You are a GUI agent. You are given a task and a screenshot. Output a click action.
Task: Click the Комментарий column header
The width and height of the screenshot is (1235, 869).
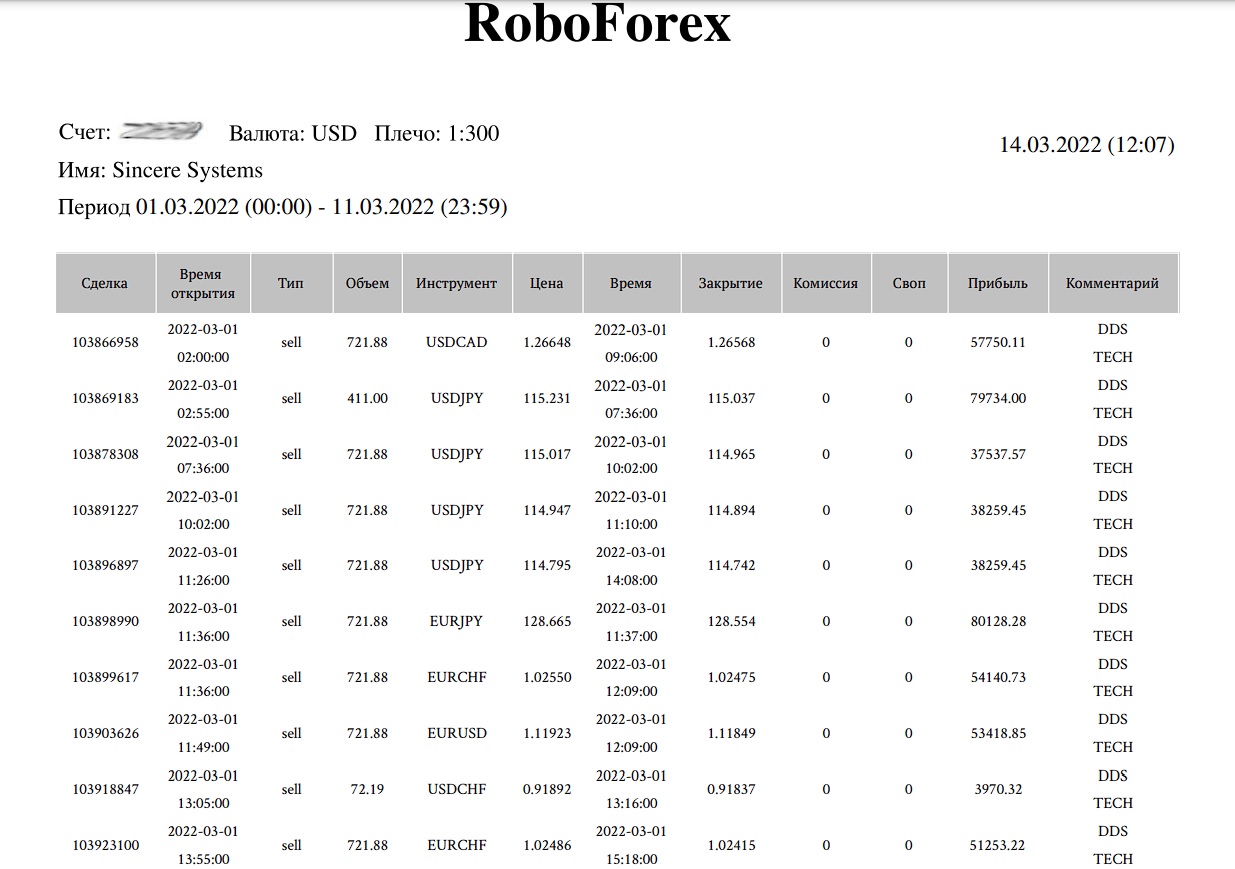[x=1112, y=283]
